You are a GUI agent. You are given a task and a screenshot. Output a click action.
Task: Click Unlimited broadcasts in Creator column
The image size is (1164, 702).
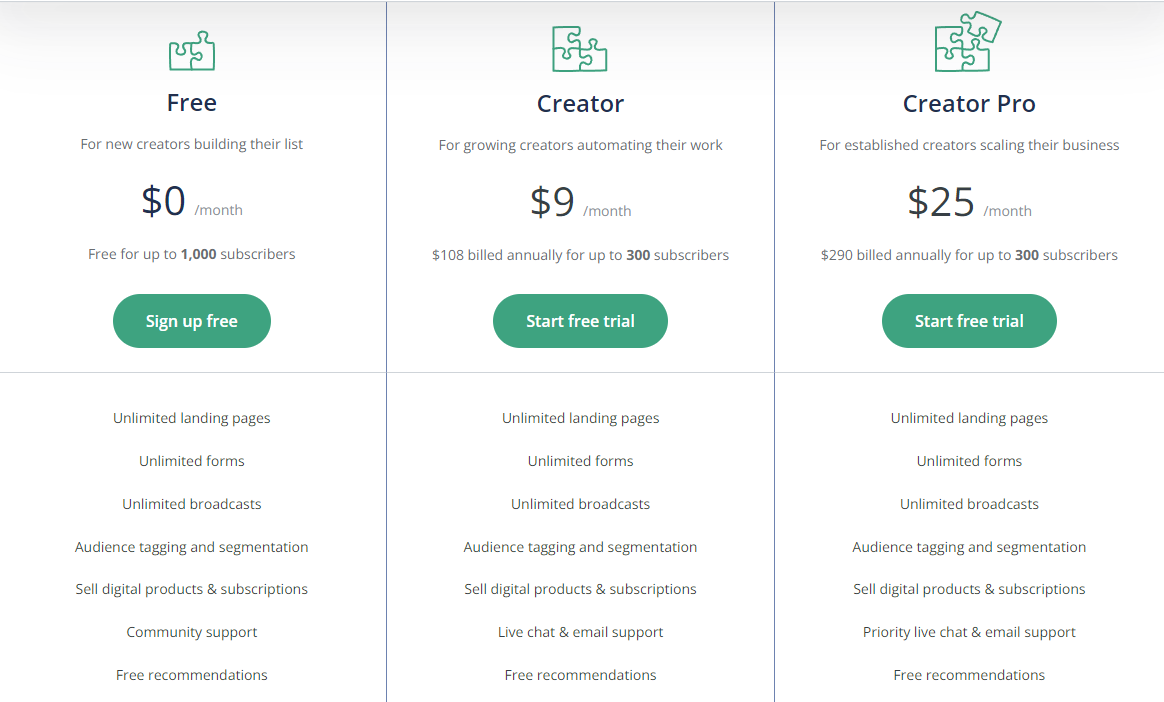click(581, 504)
